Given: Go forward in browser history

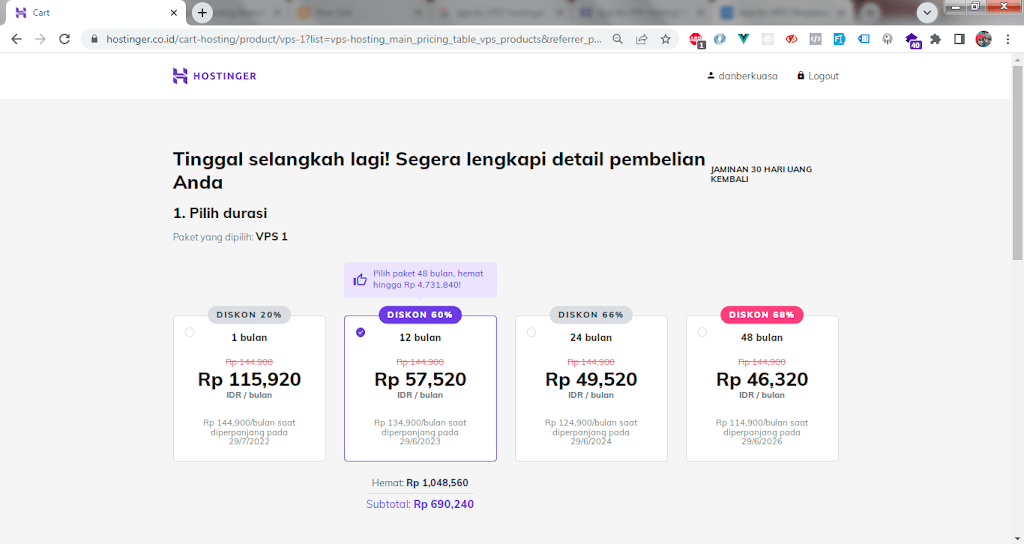Looking at the screenshot, I should click(x=40, y=39).
